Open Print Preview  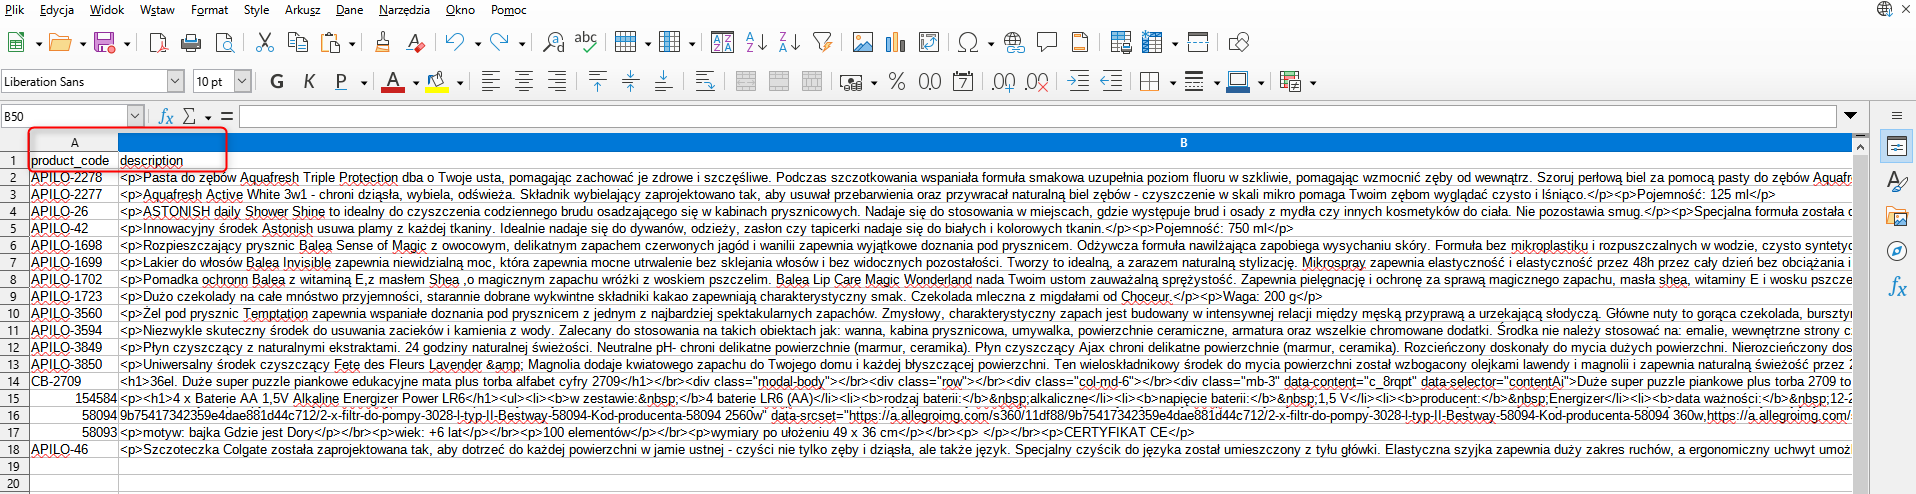[x=225, y=42]
